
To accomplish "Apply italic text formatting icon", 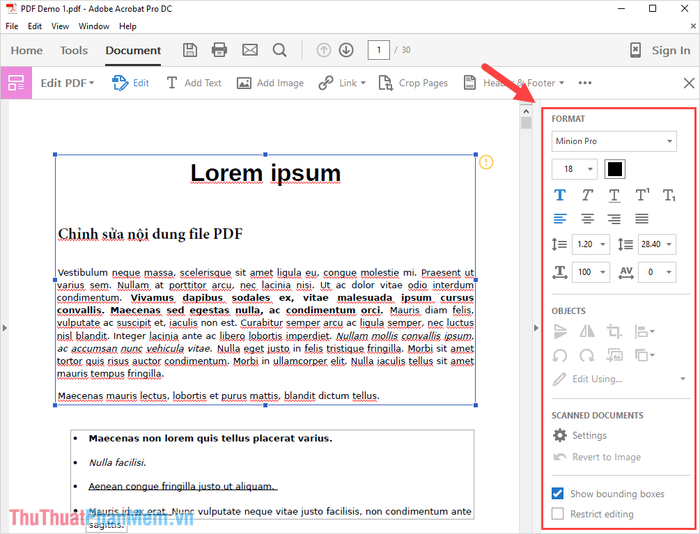I will tap(588, 195).
